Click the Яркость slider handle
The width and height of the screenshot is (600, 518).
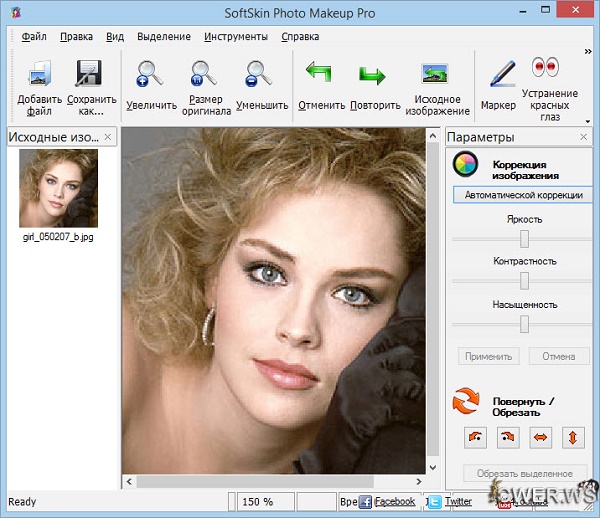click(x=524, y=239)
